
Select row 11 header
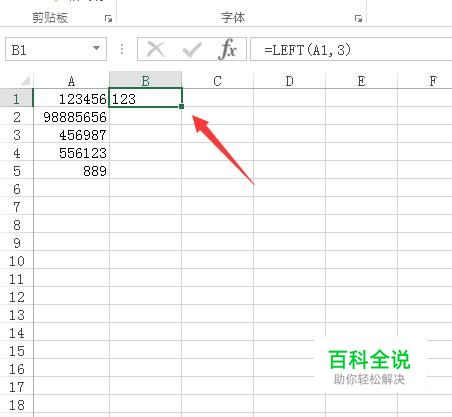[17, 278]
